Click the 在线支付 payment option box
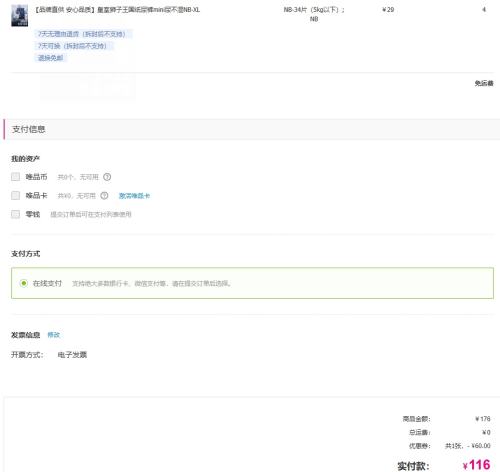 point(252,283)
